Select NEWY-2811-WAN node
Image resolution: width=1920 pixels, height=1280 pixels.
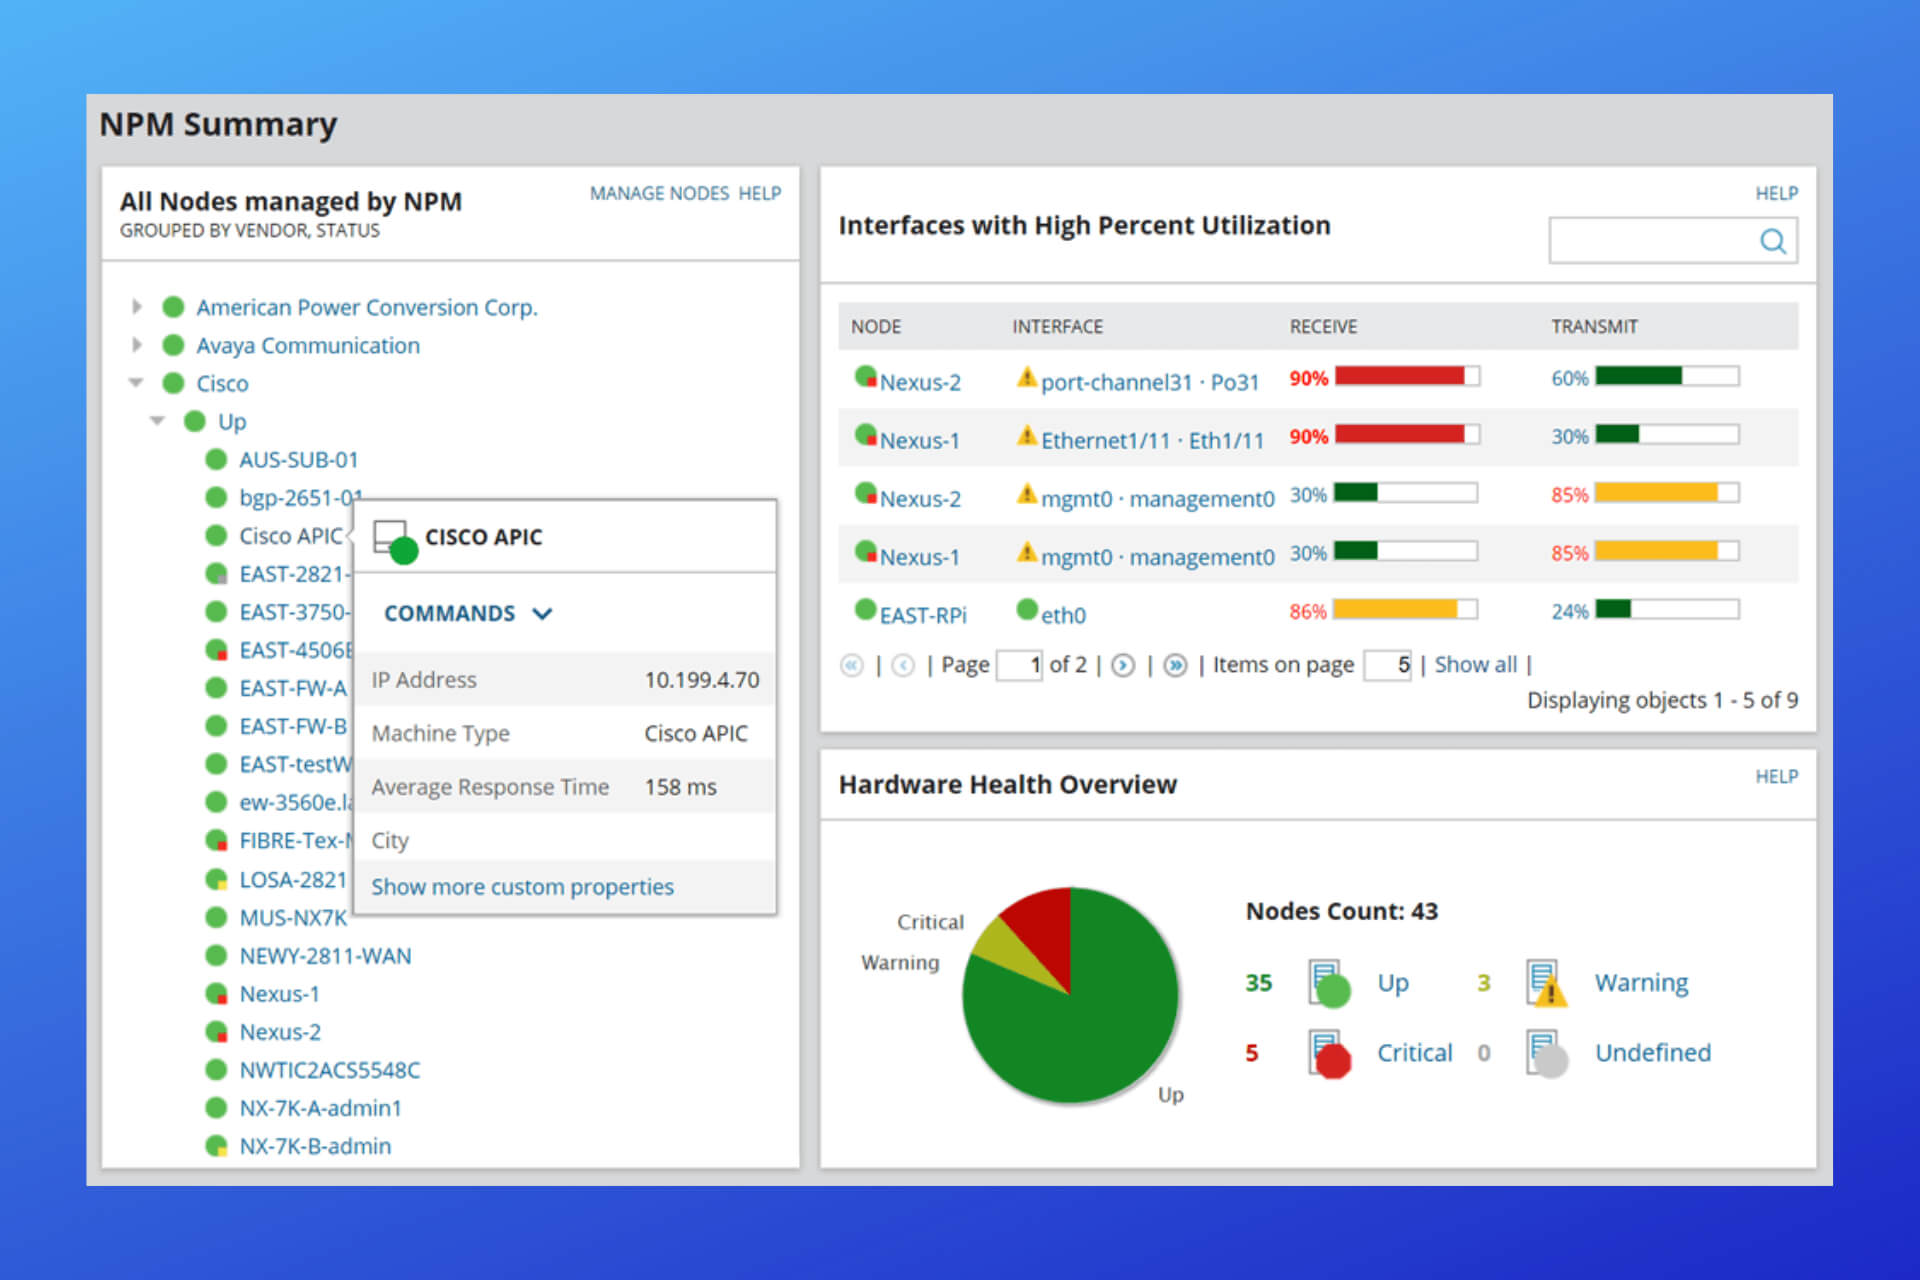(x=325, y=956)
